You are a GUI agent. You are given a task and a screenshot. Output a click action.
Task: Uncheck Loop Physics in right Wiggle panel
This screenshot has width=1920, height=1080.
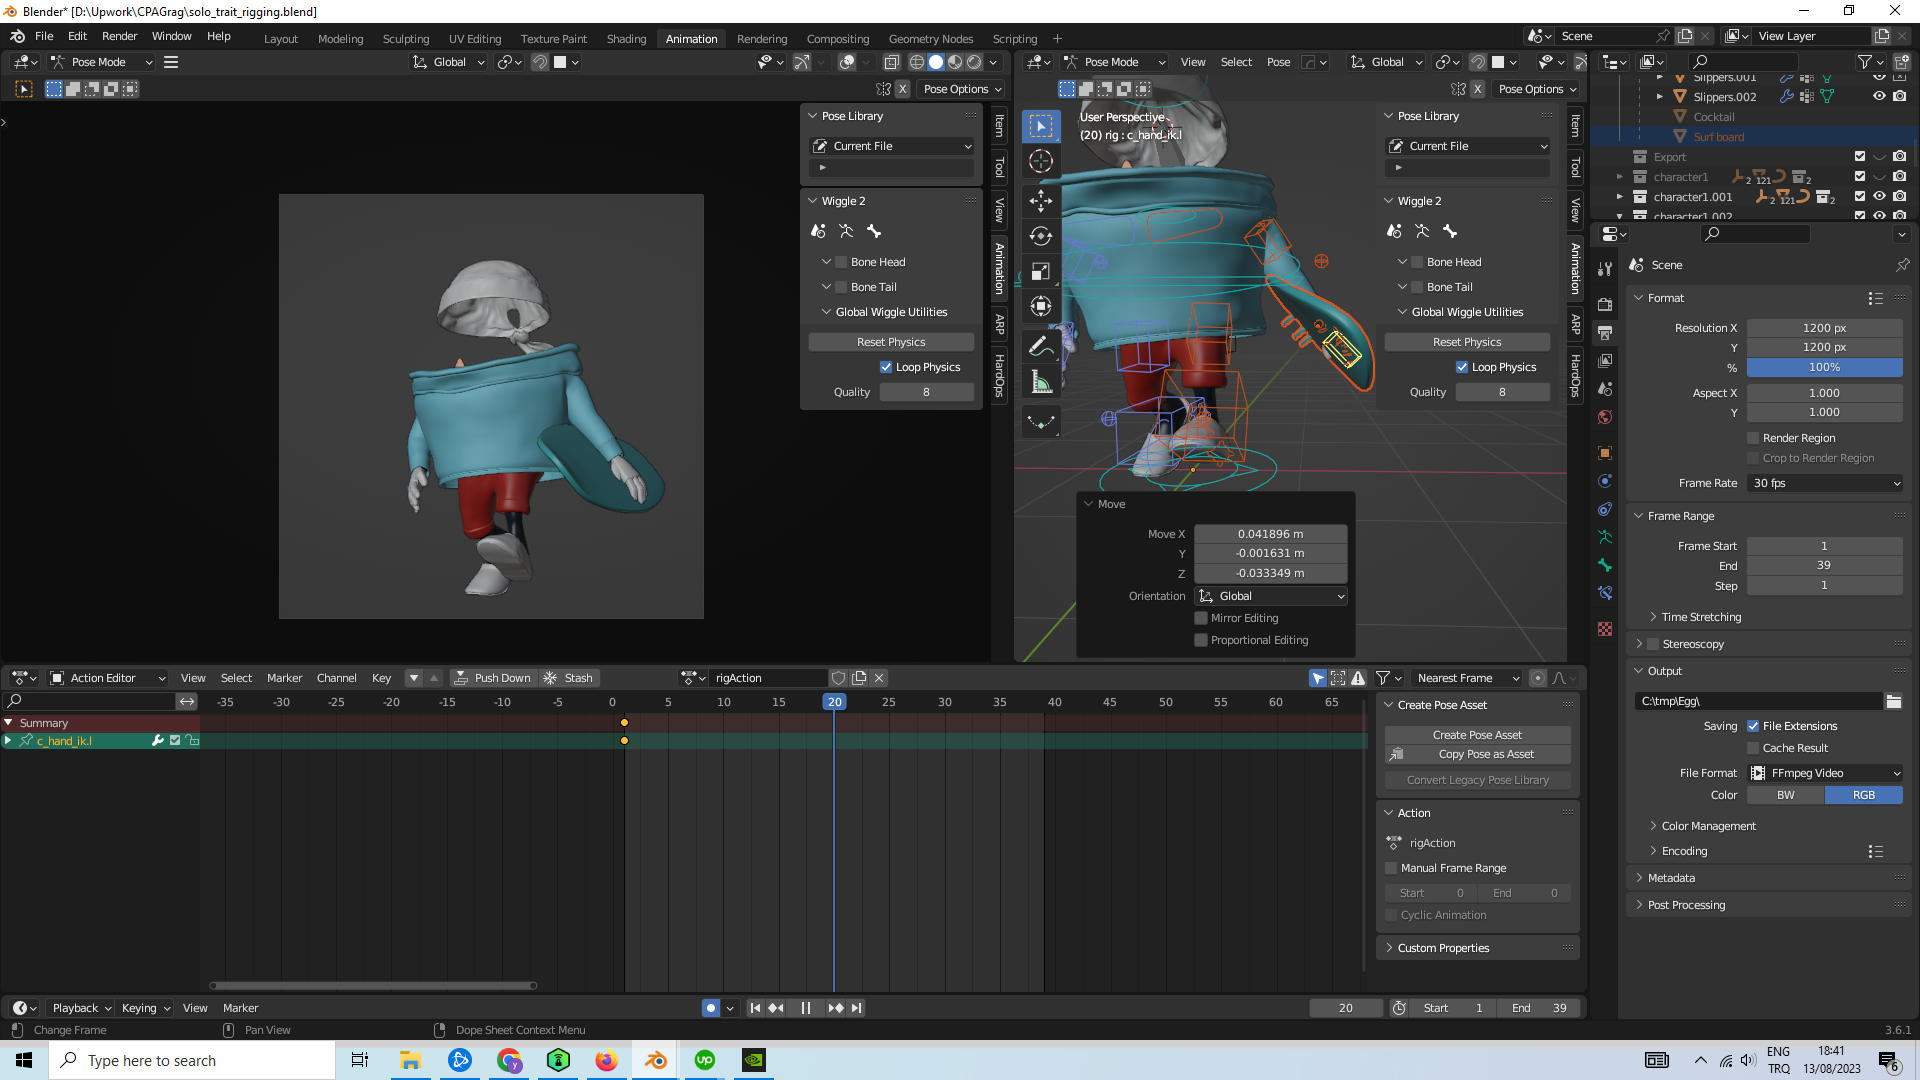pos(1462,367)
